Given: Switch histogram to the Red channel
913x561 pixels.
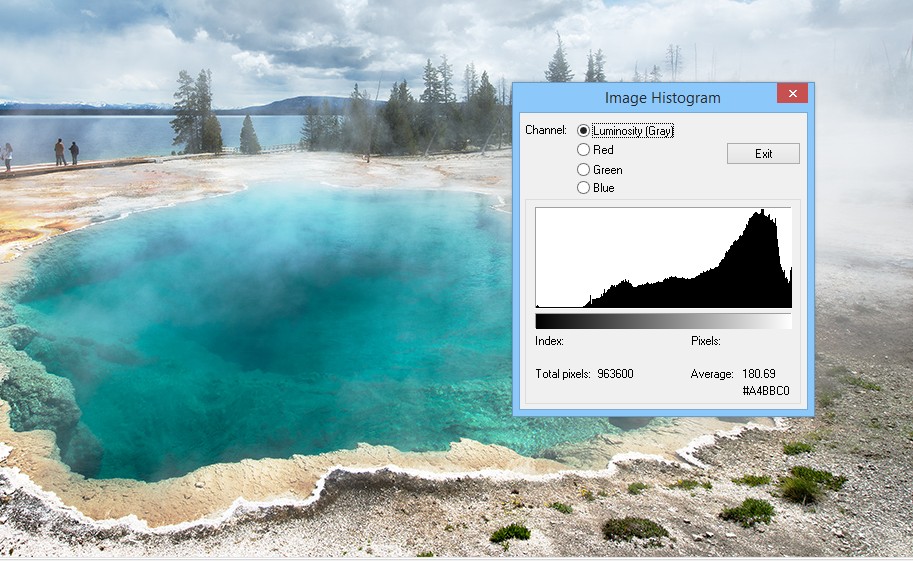Looking at the screenshot, I should coord(583,150).
